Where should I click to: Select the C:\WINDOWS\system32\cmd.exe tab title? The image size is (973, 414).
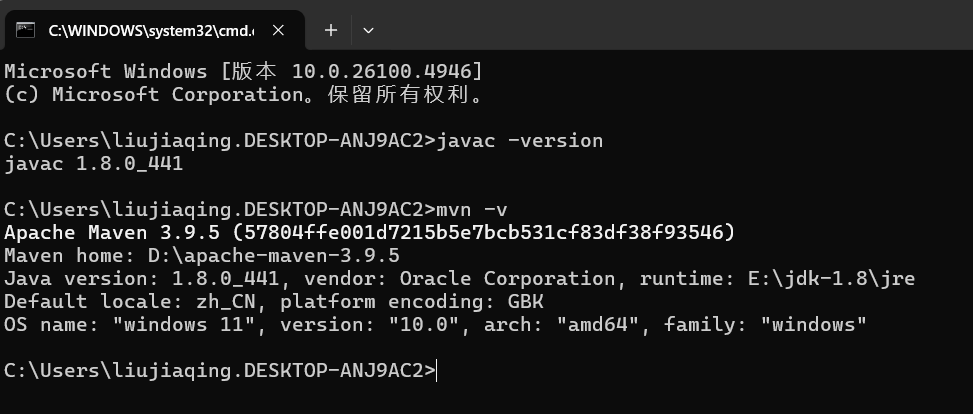click(151, 30)
